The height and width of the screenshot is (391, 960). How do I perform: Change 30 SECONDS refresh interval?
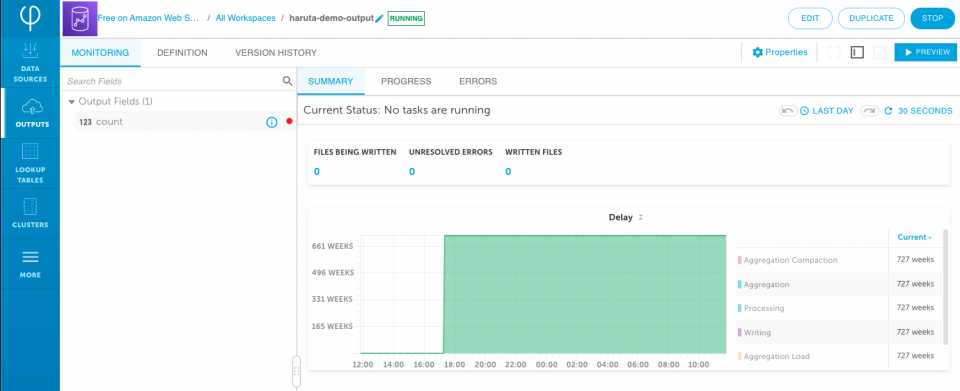click(x=925, y=111)
